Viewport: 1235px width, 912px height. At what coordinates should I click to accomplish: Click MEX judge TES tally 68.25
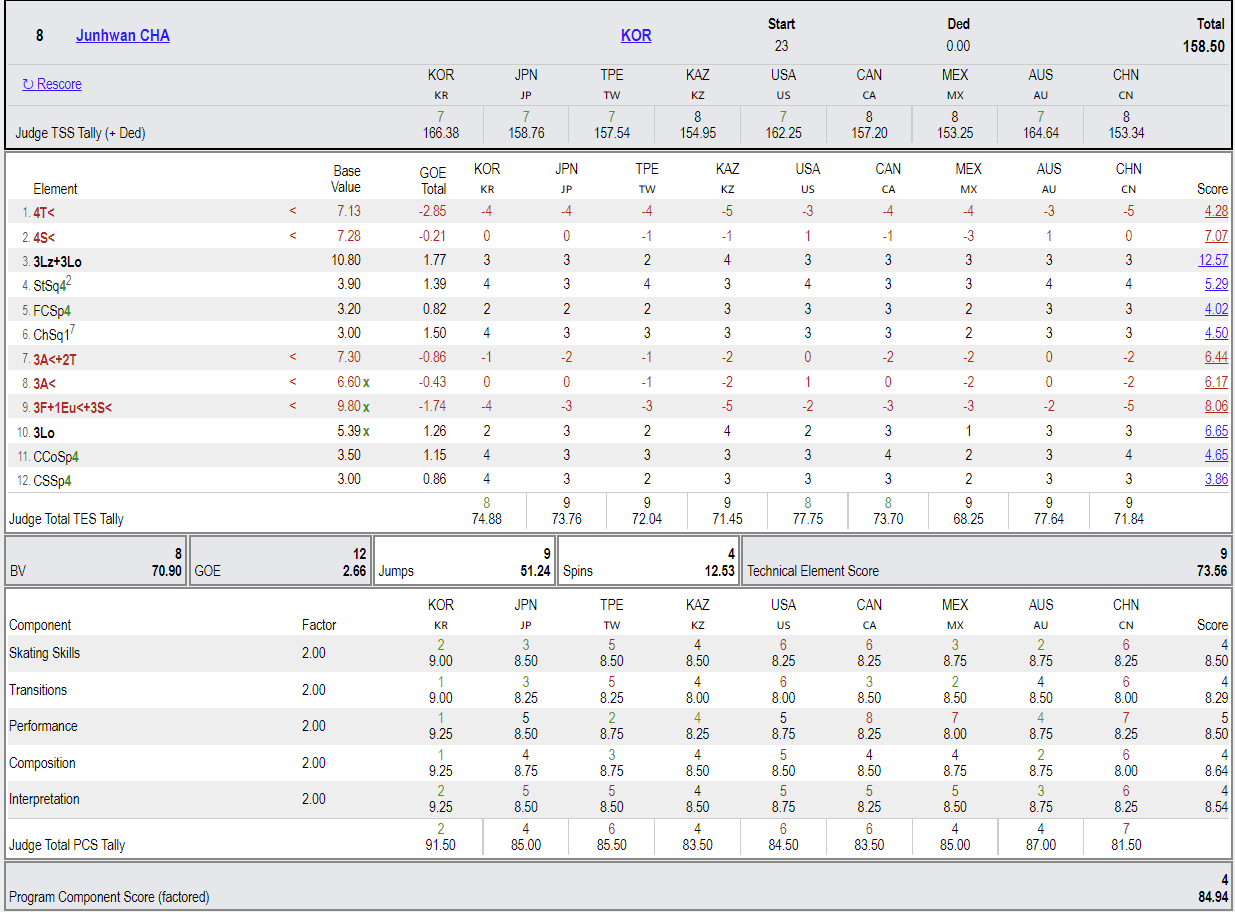pos(968,519)
